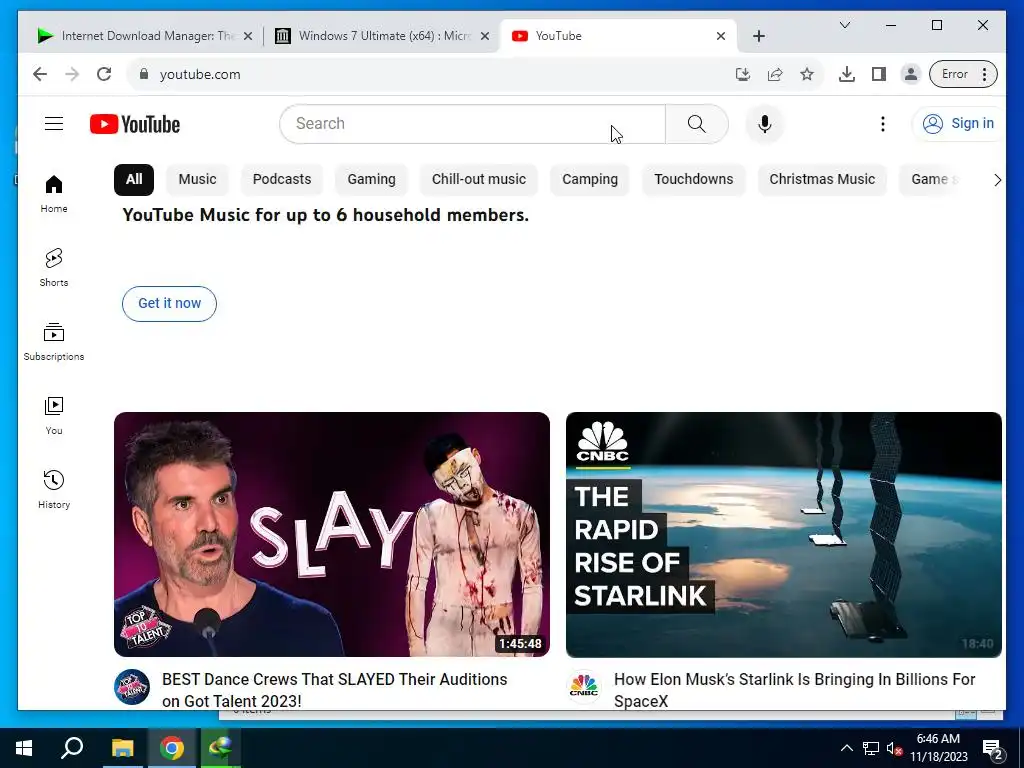The height and width of the screenshot is (768, 1024).
Task: Open Shorts in the sidebar
Action: pyautogui.click(x=54, y=268)
